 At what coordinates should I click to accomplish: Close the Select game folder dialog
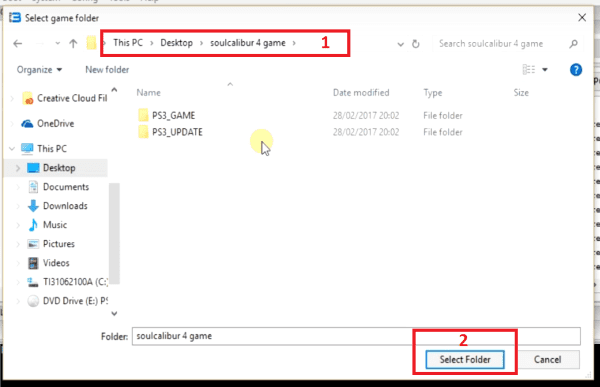pos(582,18)
